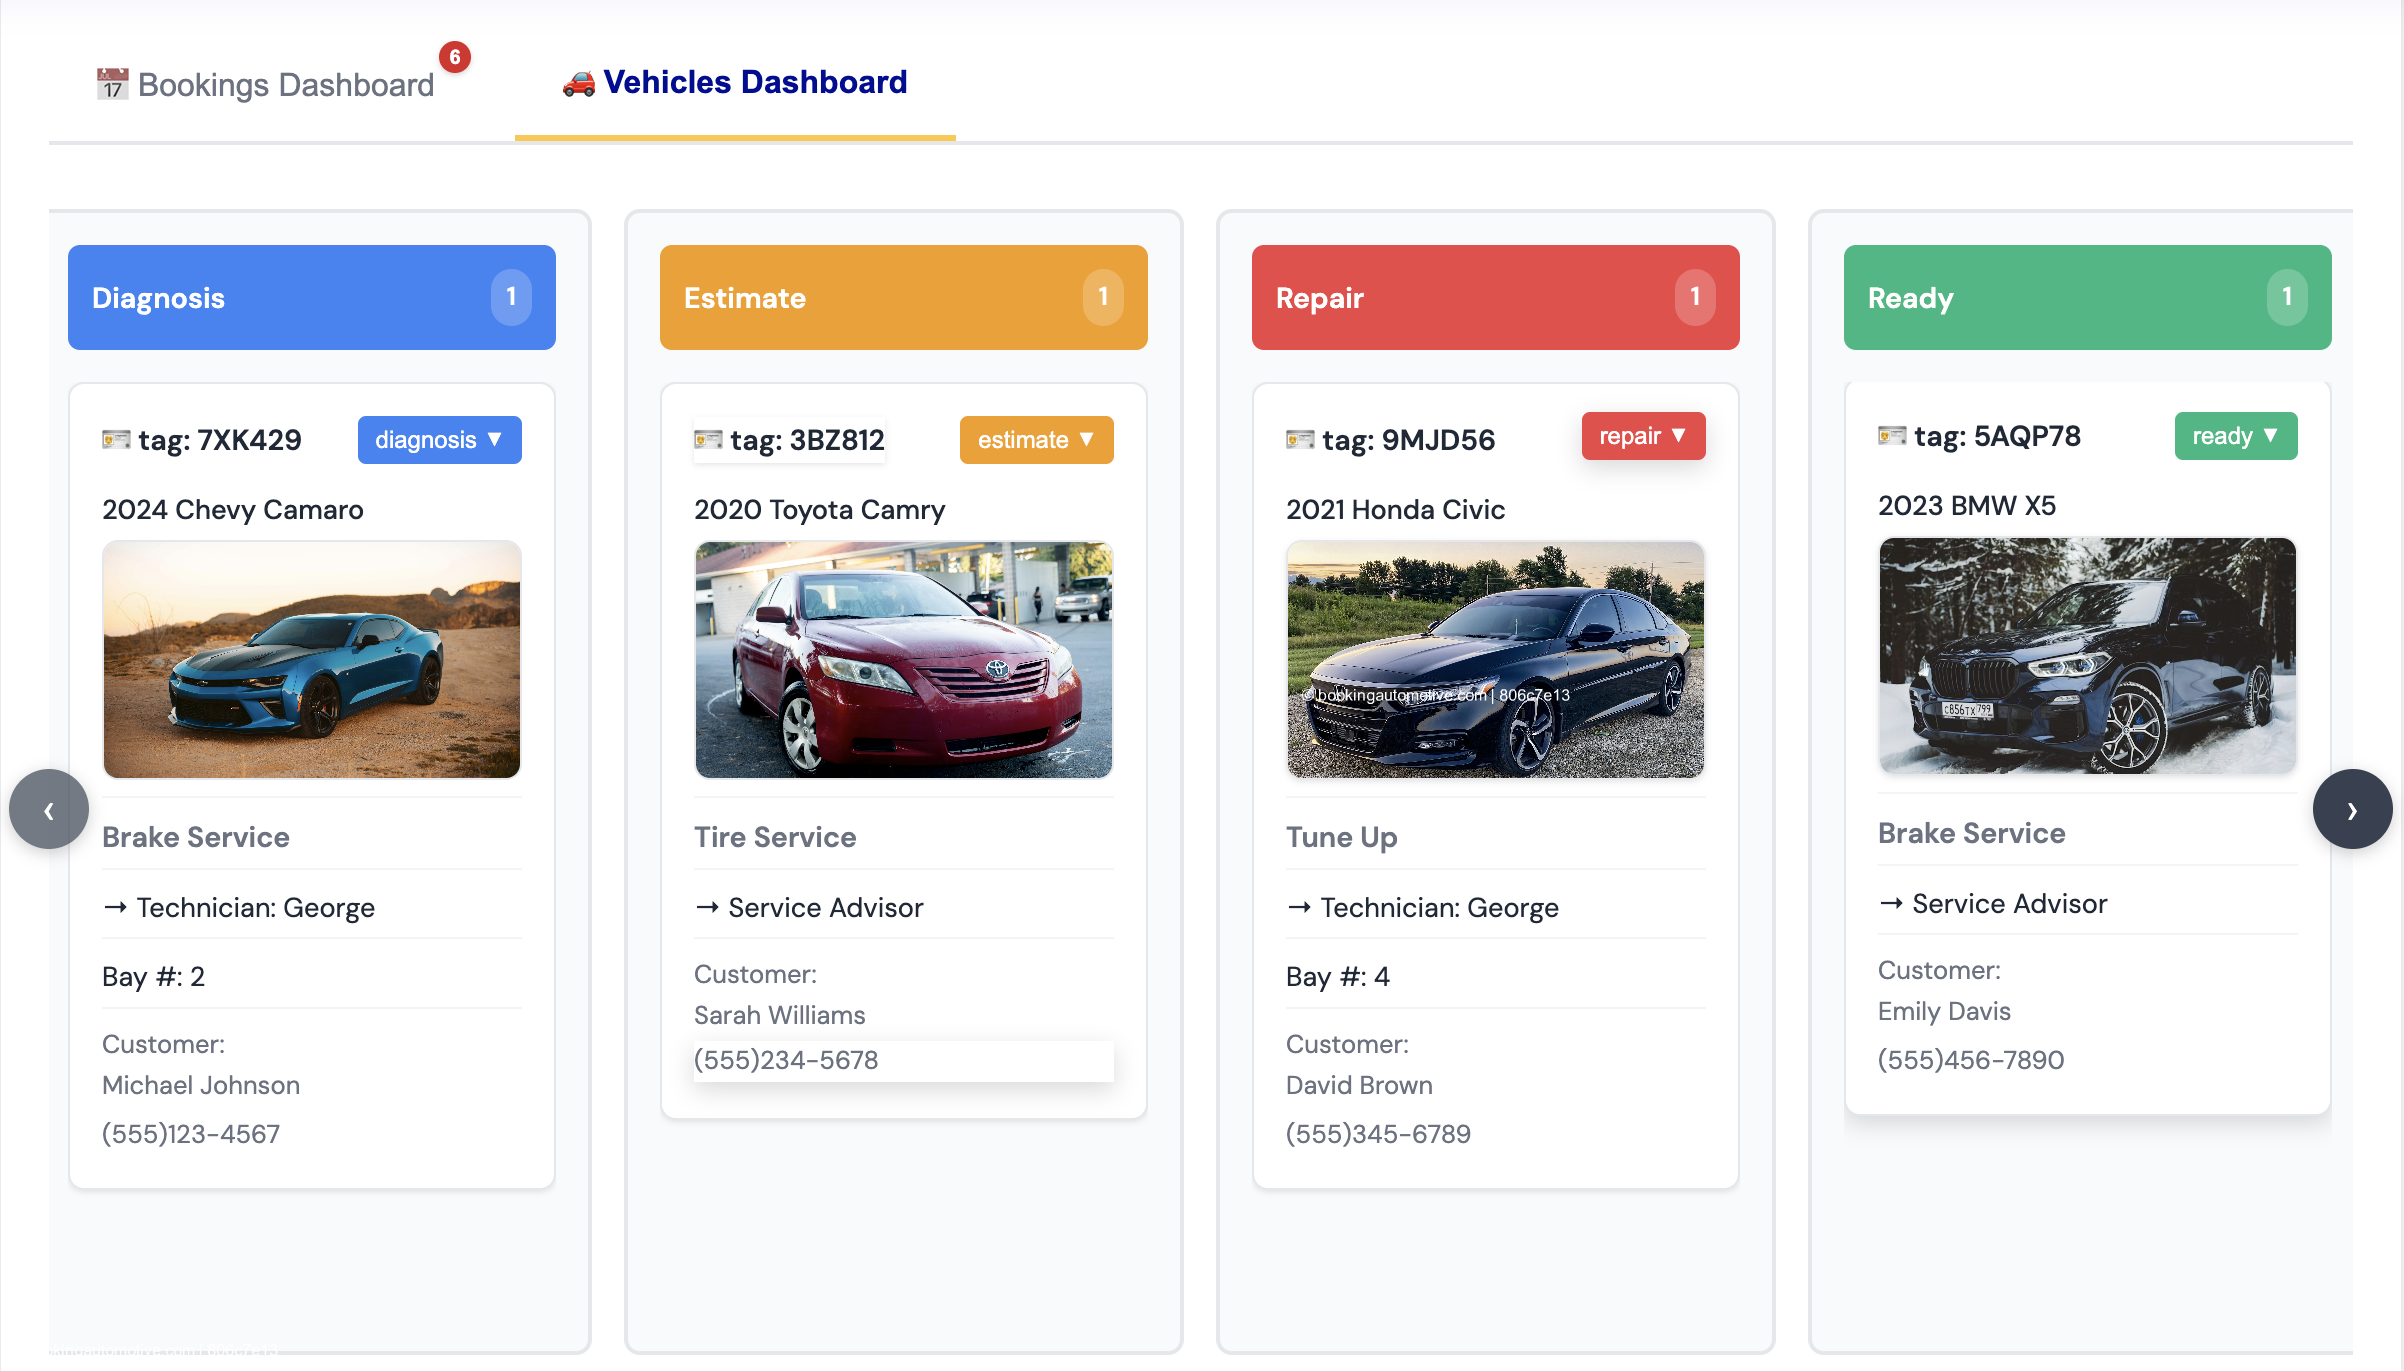
Task: Click the calendar icon beside Bookings Dashboard
Action: tap(112, 85)
